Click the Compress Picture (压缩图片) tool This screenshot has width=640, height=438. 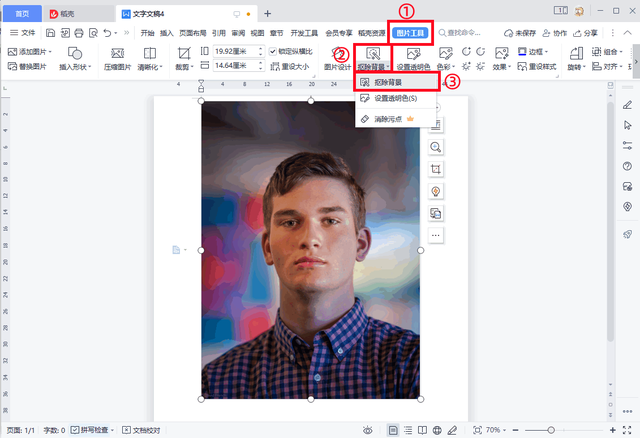(x=117, y=59)
